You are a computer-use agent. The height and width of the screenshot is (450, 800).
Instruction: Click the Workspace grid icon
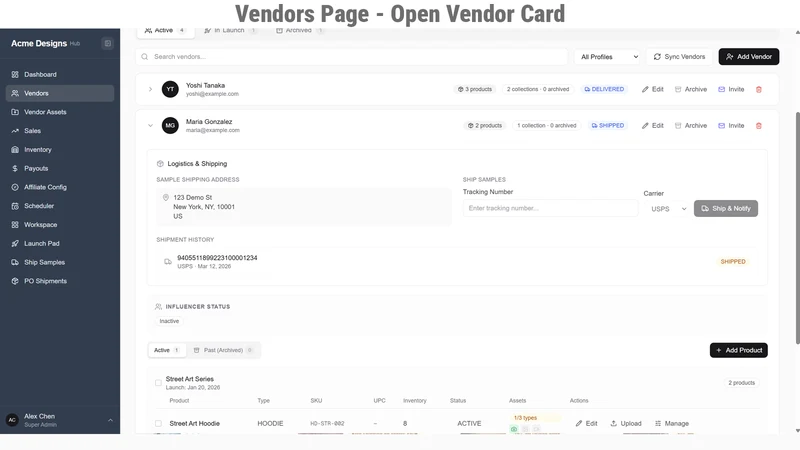tap(15, 225)
